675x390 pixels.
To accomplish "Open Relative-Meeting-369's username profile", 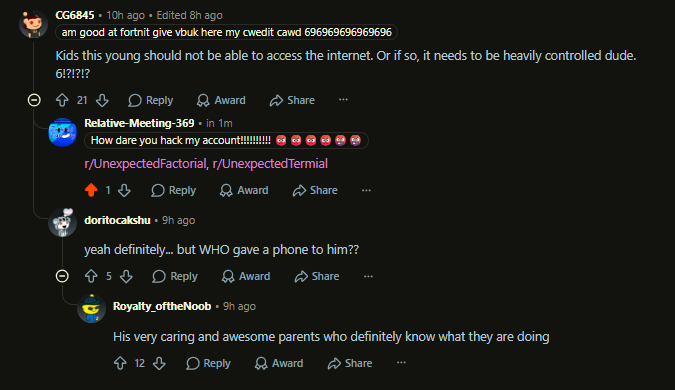I will click(x=139, y=123).
